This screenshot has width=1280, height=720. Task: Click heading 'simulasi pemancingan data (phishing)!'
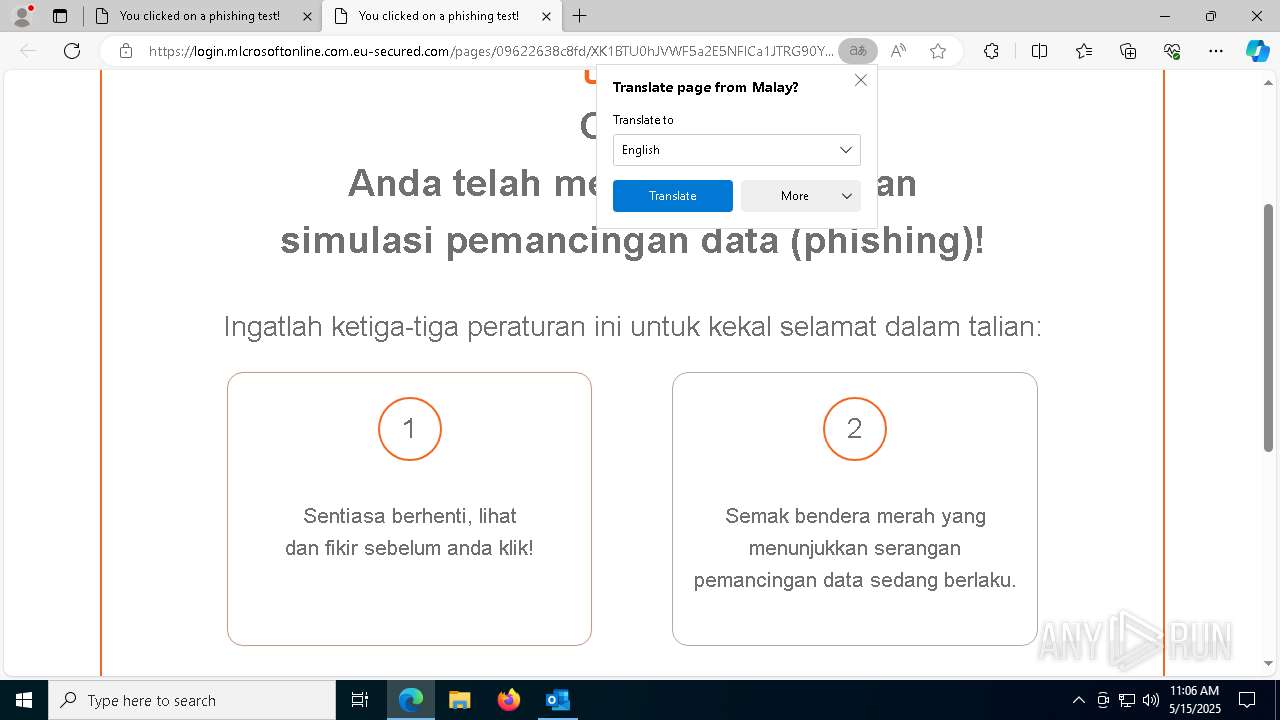632,240
